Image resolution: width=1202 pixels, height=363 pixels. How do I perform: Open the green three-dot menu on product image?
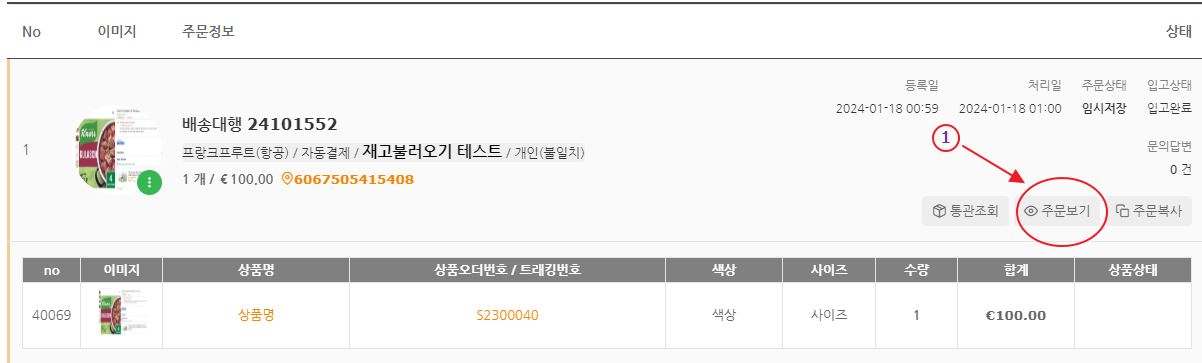pos(149,182)
